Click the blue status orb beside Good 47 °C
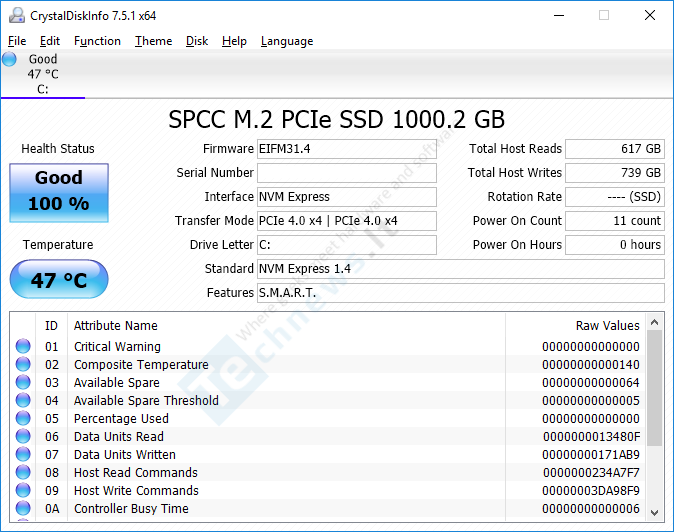Image resolution: width=674 pixels, height=532 pixels. click(9, 59)
